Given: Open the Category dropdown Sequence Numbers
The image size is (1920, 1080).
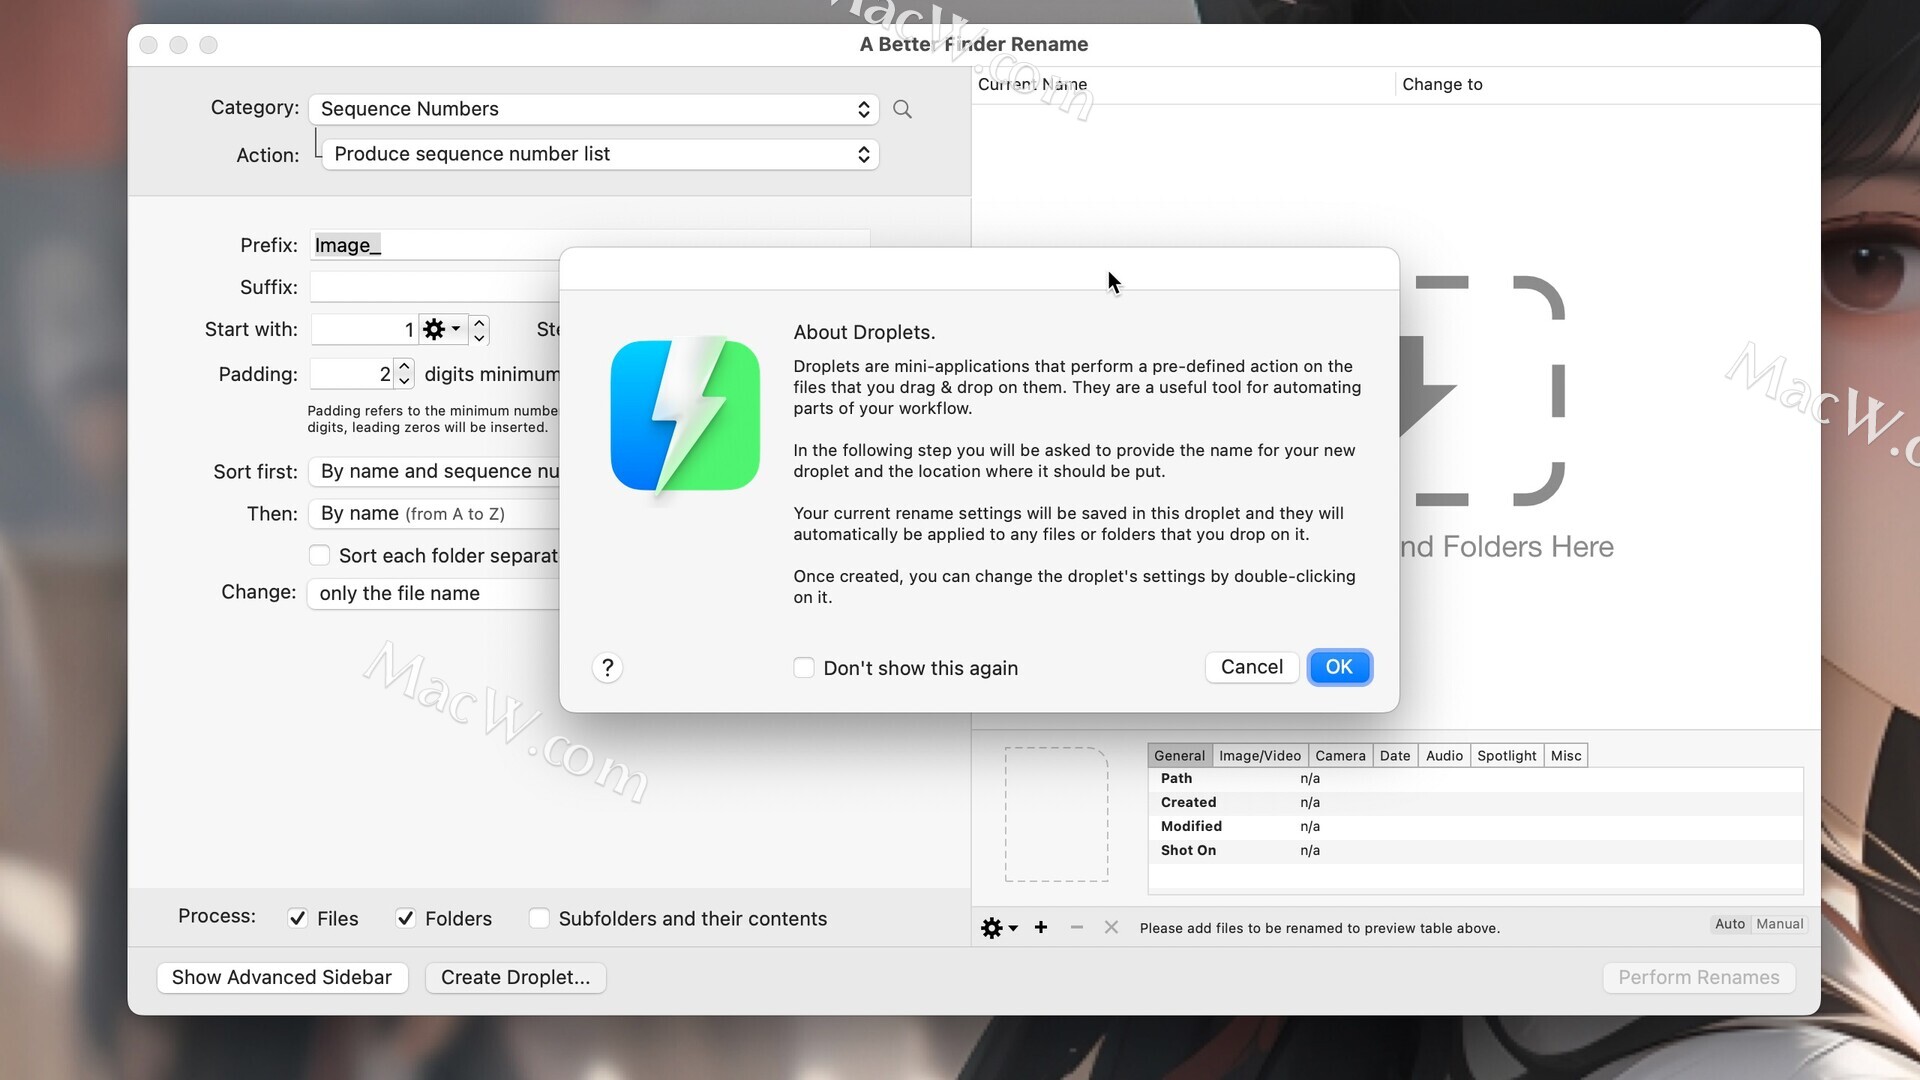Looking at the screenshot, I should pyautogui.click(x=594, y=109).
